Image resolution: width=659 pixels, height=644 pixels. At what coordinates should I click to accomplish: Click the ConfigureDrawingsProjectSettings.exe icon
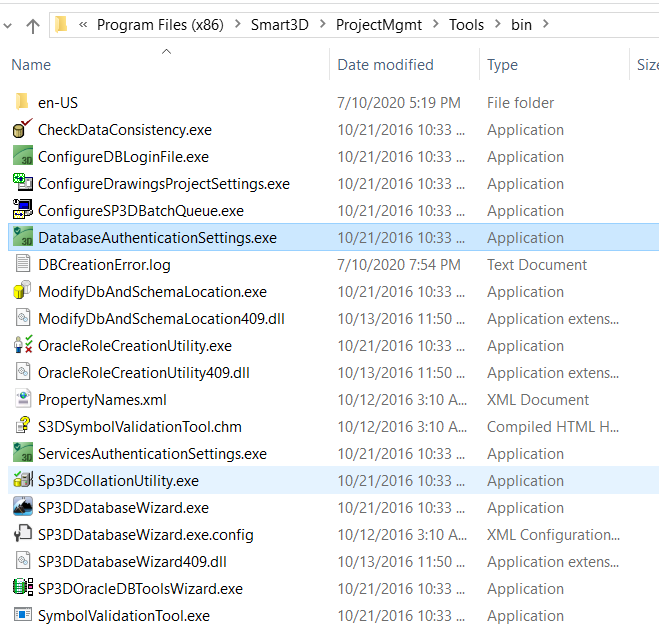click(x=22, y=183)
